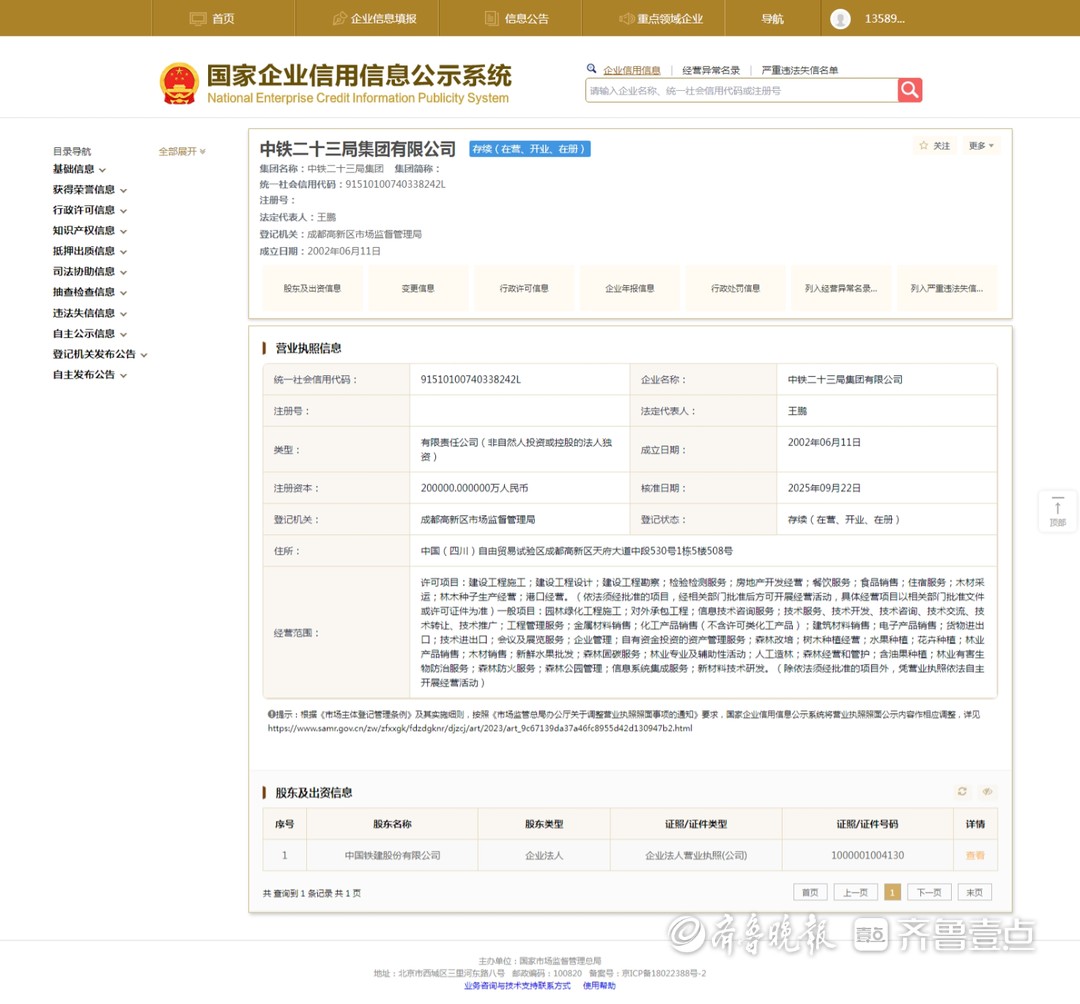Screen dimensions: 1080x1004
Task: Open the samr.gov.cn notice URL
Action: (480, 729)
